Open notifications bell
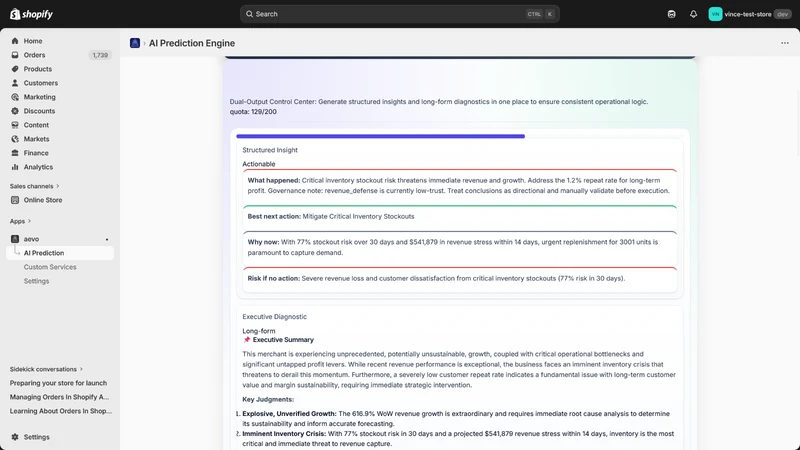This screenshot has width=800, height=450. coord(693,14)
